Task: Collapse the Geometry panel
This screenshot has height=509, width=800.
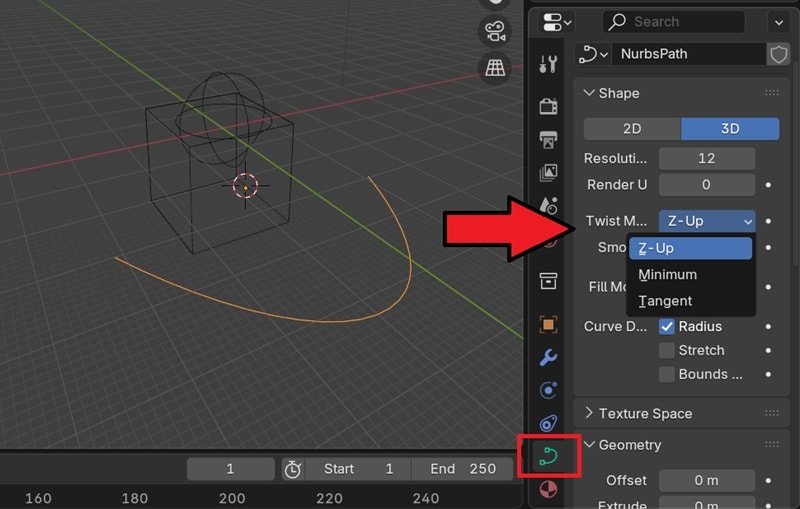Action: pos(590,445)
